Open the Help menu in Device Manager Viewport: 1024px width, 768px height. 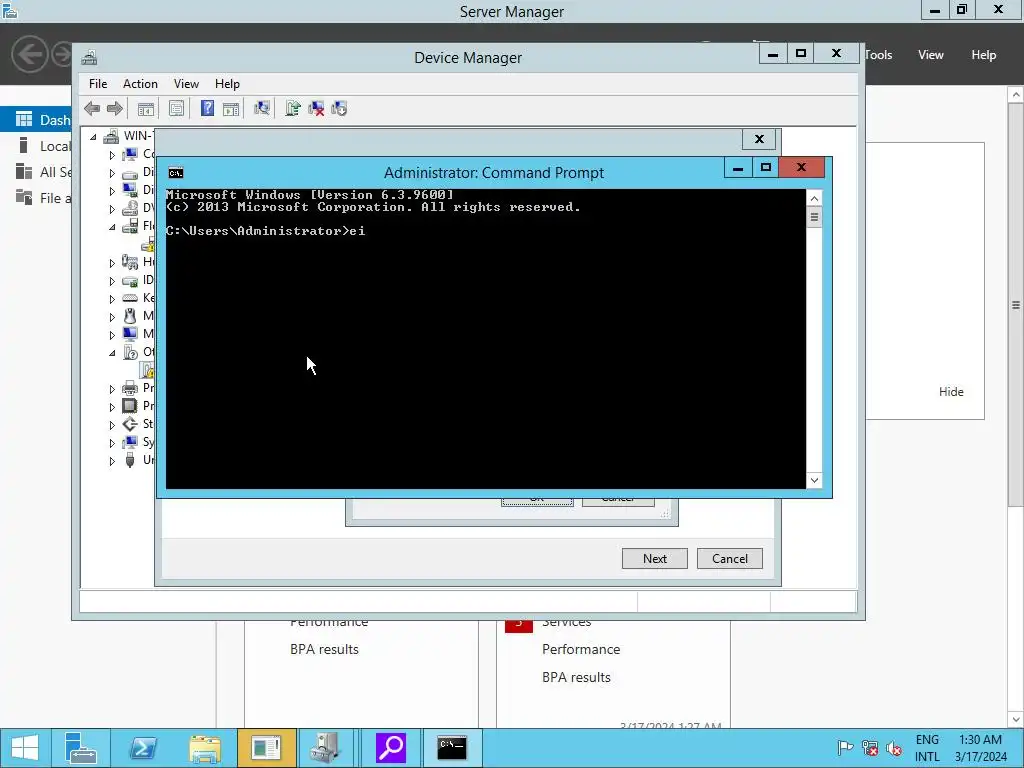227,84
